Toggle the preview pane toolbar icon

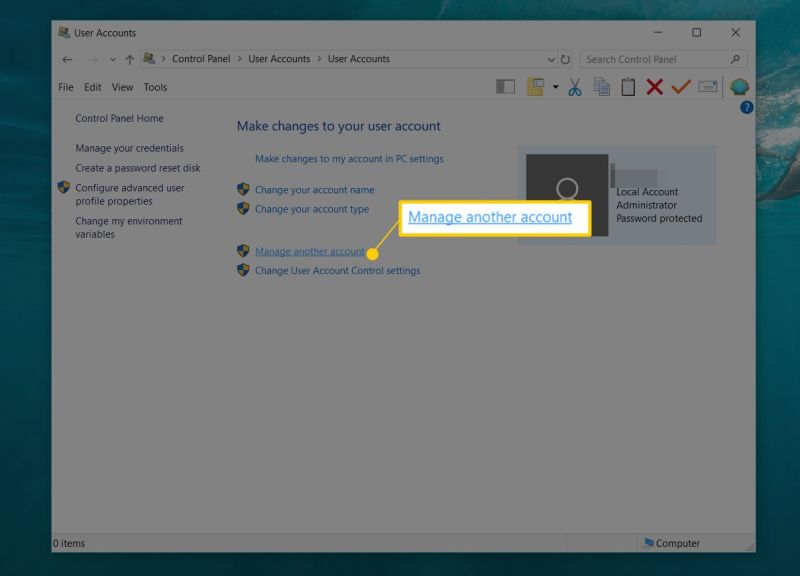point(506,87)
